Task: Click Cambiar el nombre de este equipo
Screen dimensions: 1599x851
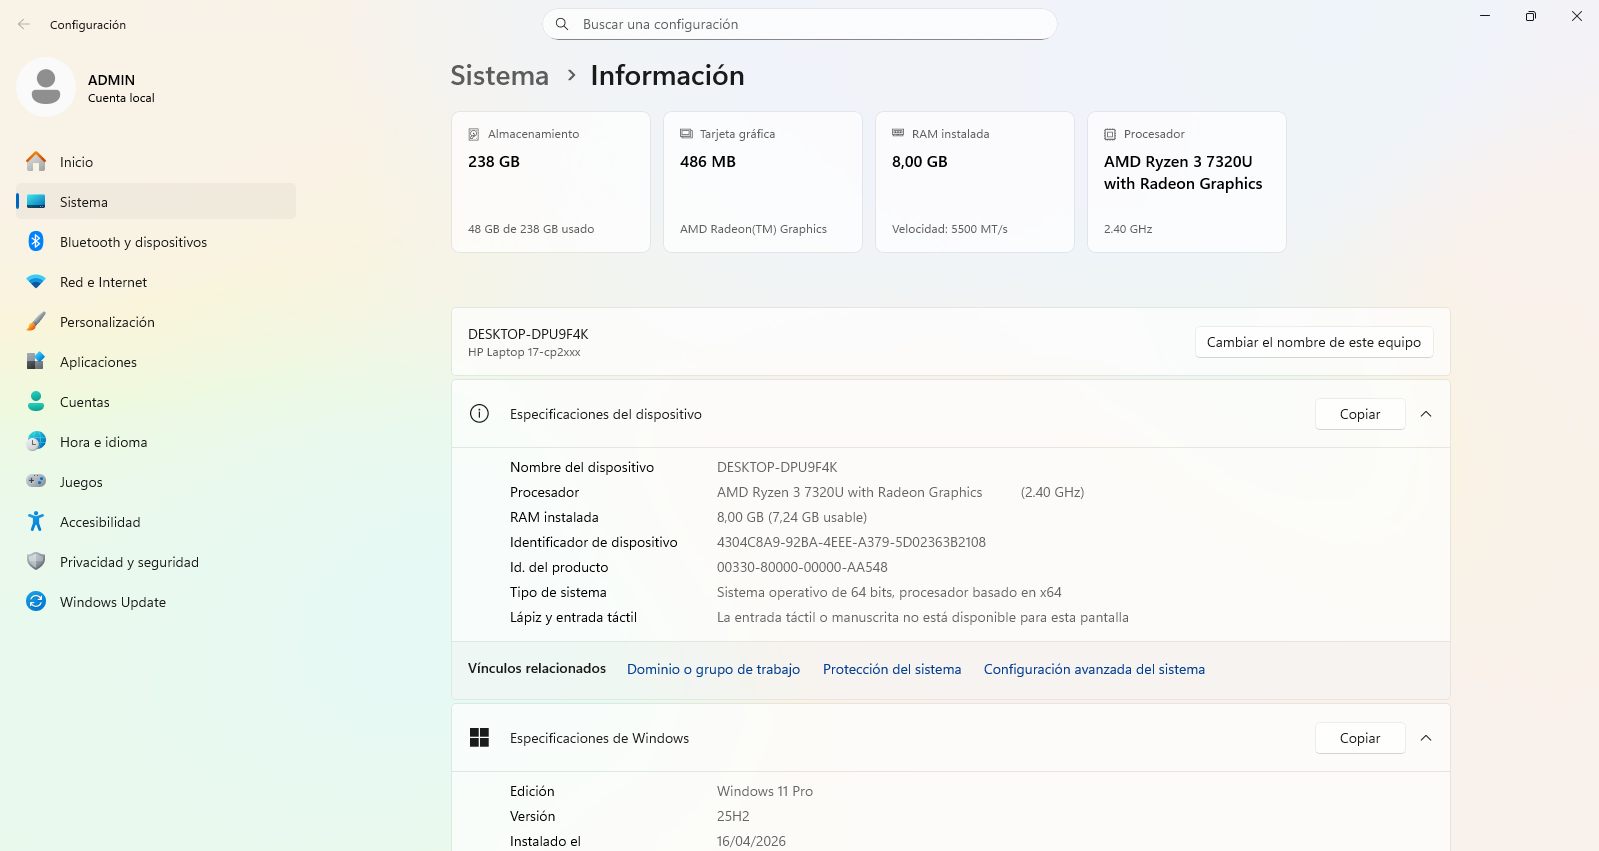Action: tap(1314, 342)
